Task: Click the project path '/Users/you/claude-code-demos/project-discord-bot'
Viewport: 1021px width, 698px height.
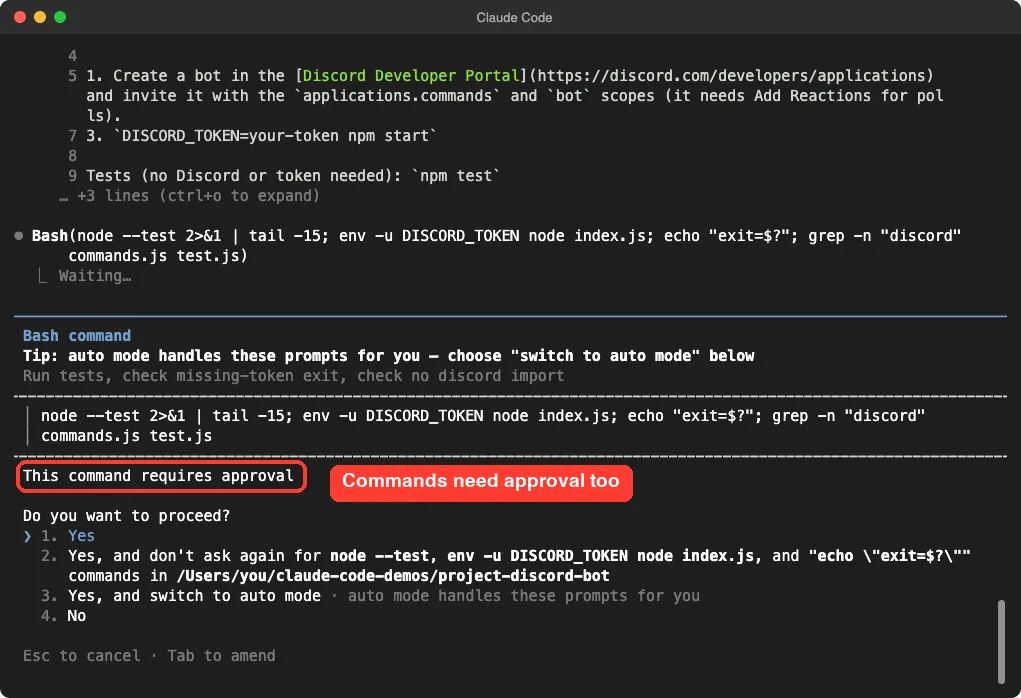Action: 393,576
